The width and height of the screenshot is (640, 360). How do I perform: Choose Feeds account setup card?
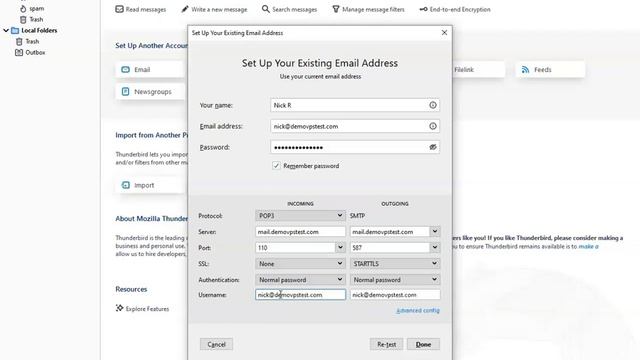tap(550, 70)
